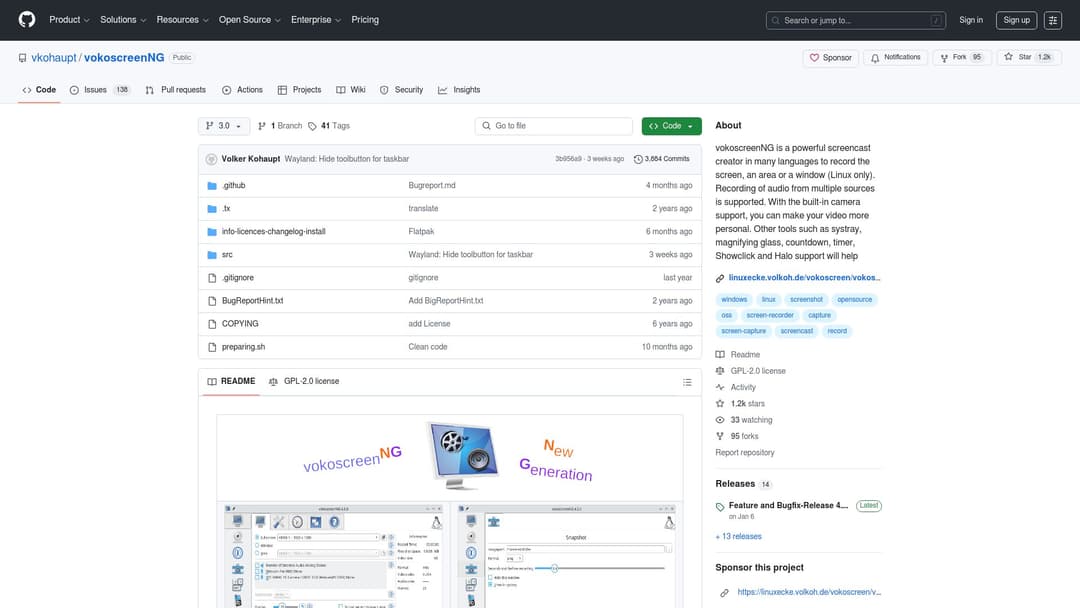Image resolution: width=1080 pixels, height=608 pixels.
Task: Go to the Pricing page
Action: pyautogui.click(x=365, y=20)
